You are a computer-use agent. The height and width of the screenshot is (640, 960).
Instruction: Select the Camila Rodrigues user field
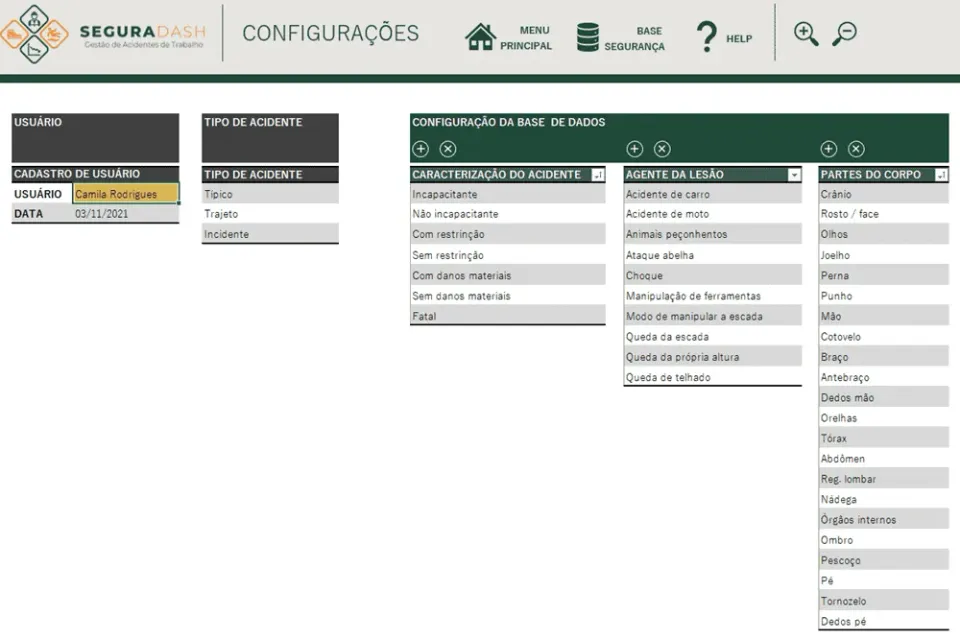click(126, 194)
